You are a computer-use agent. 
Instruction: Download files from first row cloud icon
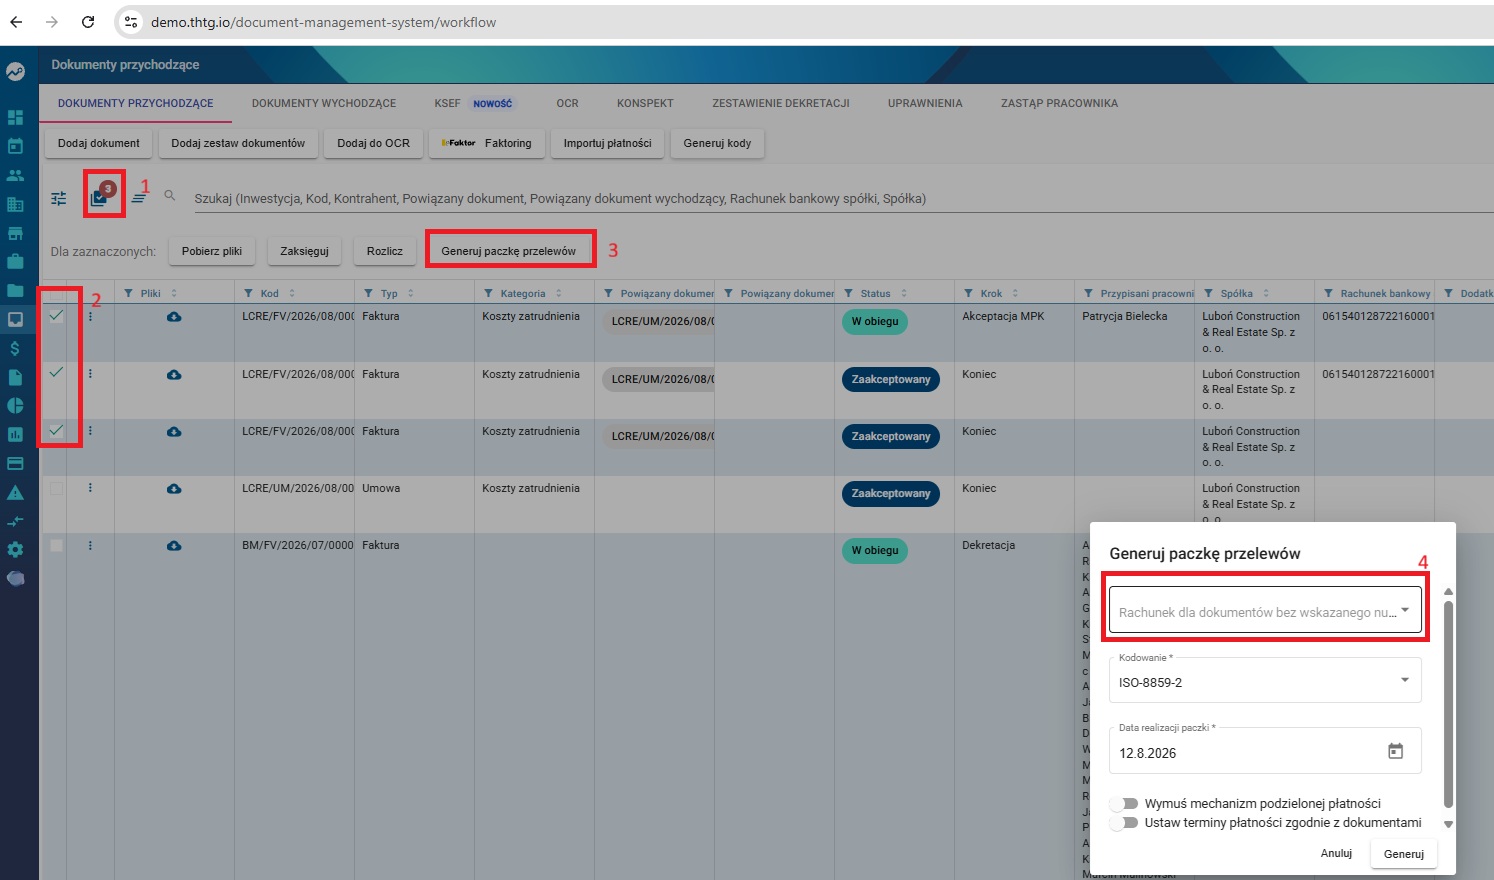[x=174, y=317]
